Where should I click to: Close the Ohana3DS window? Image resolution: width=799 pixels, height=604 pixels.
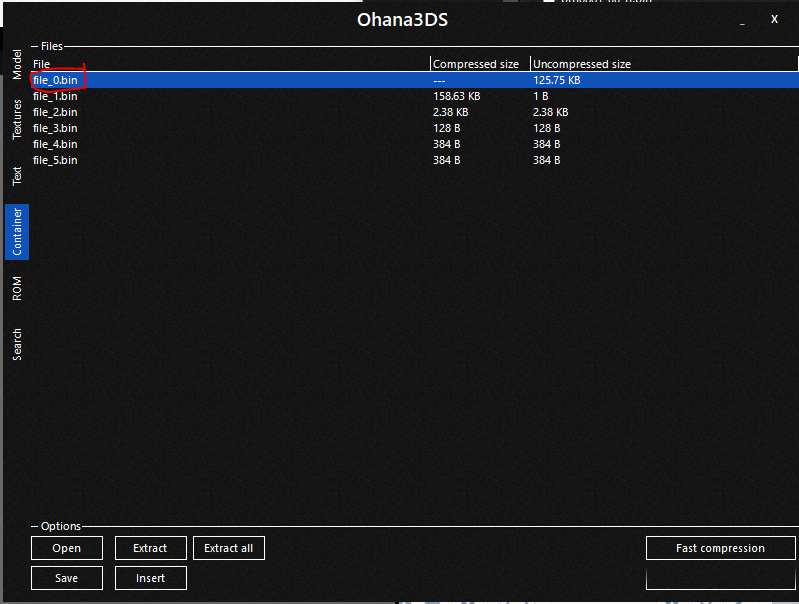pos(774,19)
